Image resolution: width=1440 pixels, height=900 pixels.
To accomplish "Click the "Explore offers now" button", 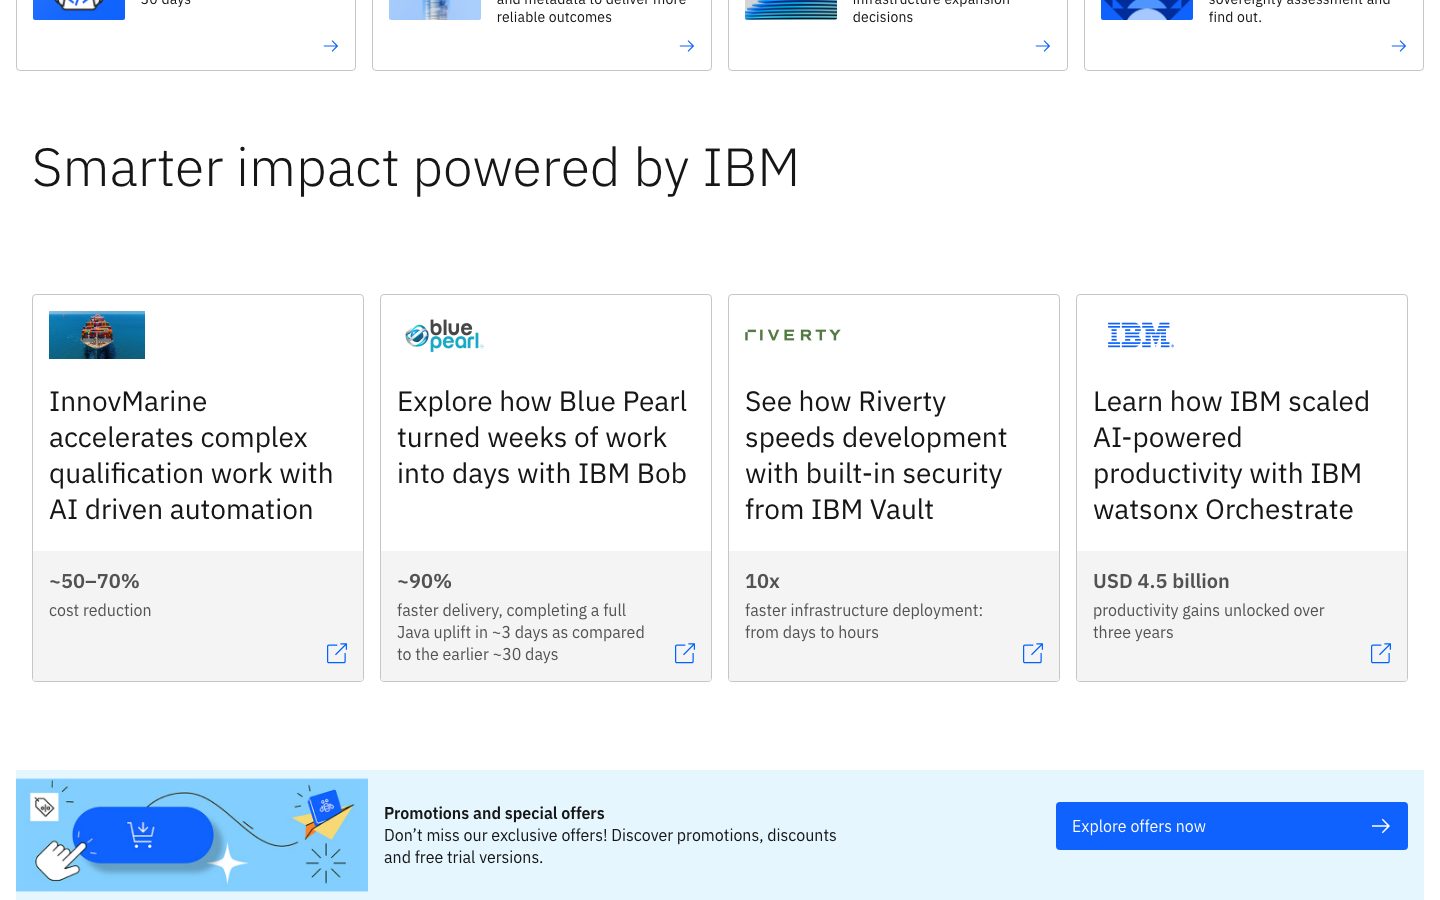I will [1232, 826].
